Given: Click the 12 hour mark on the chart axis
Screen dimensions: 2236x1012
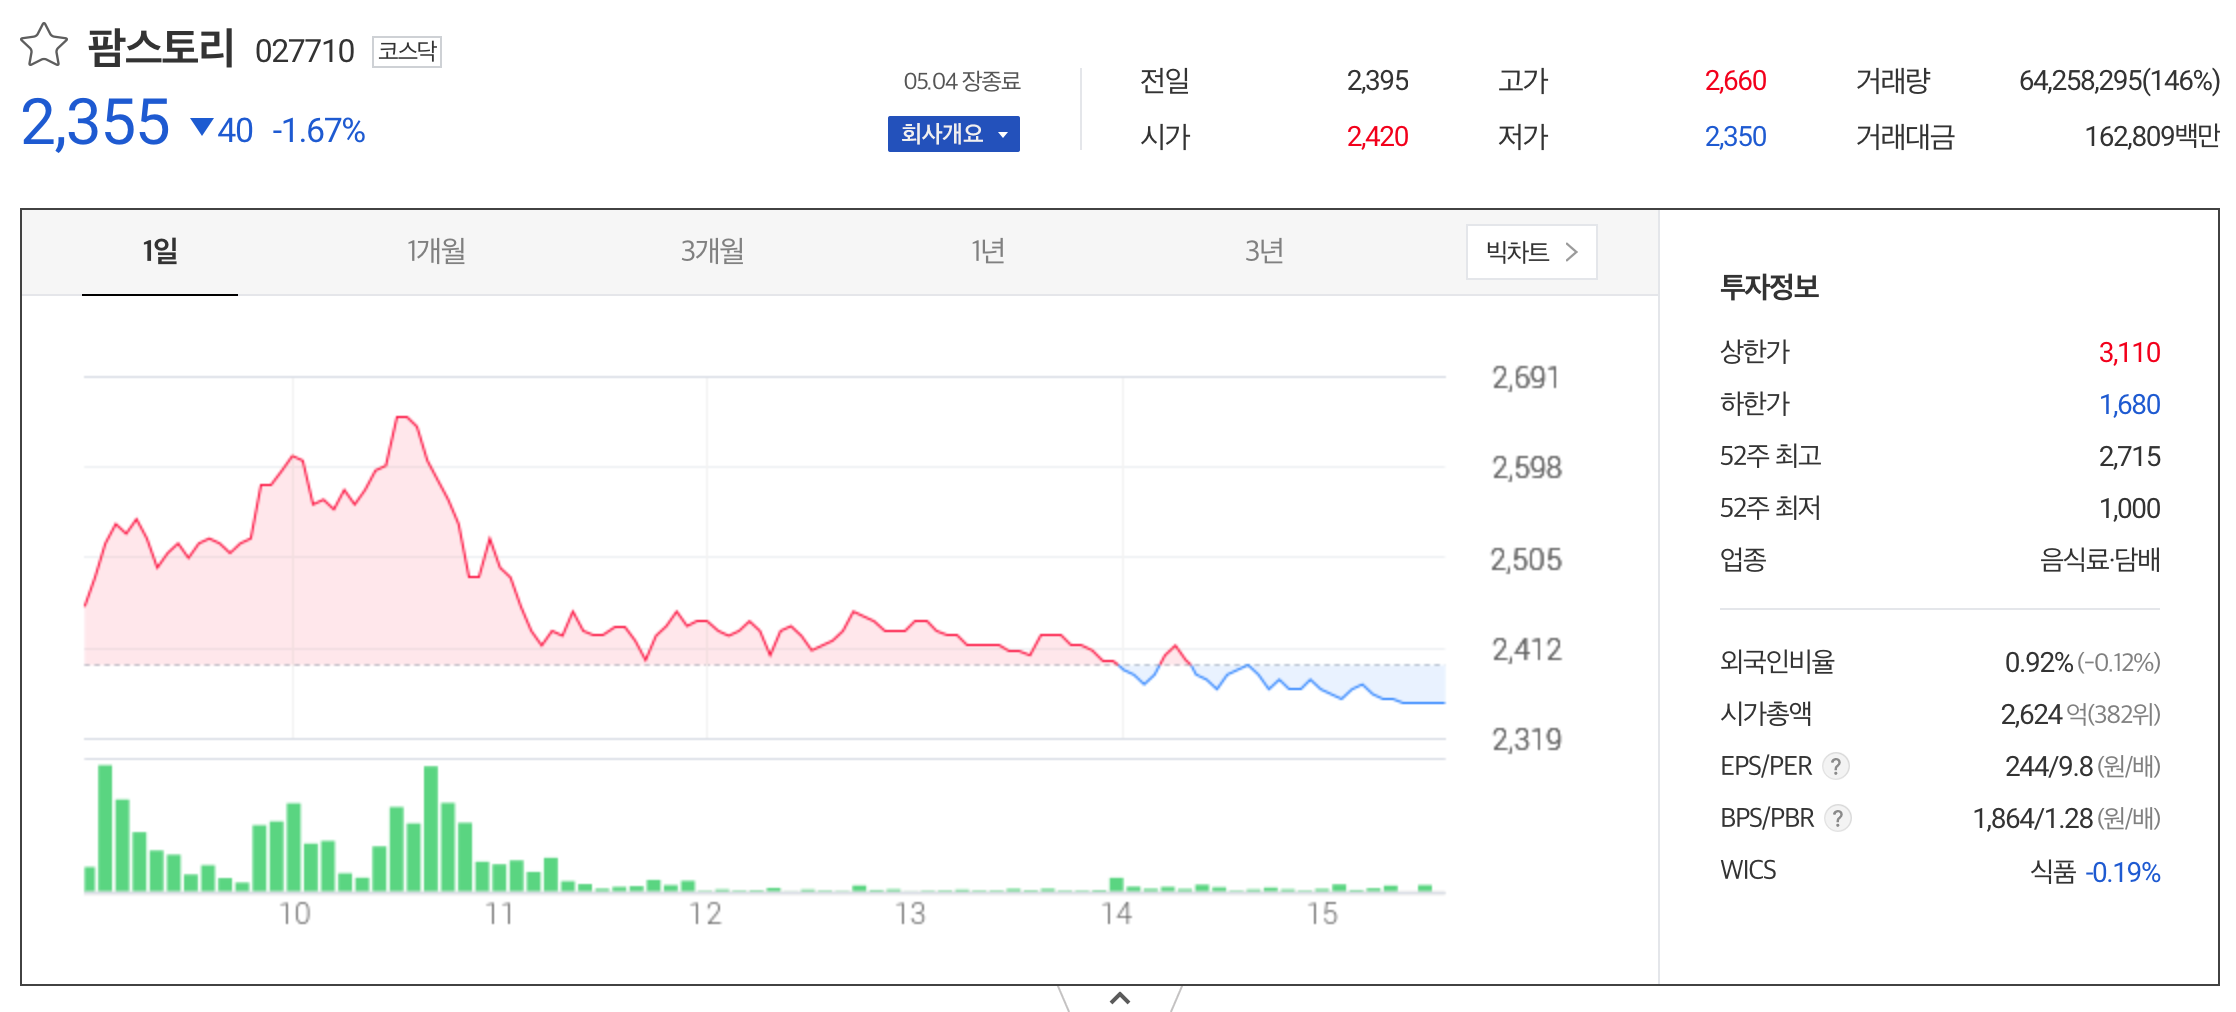Looking at the screenshot, I should click(705, 914).
